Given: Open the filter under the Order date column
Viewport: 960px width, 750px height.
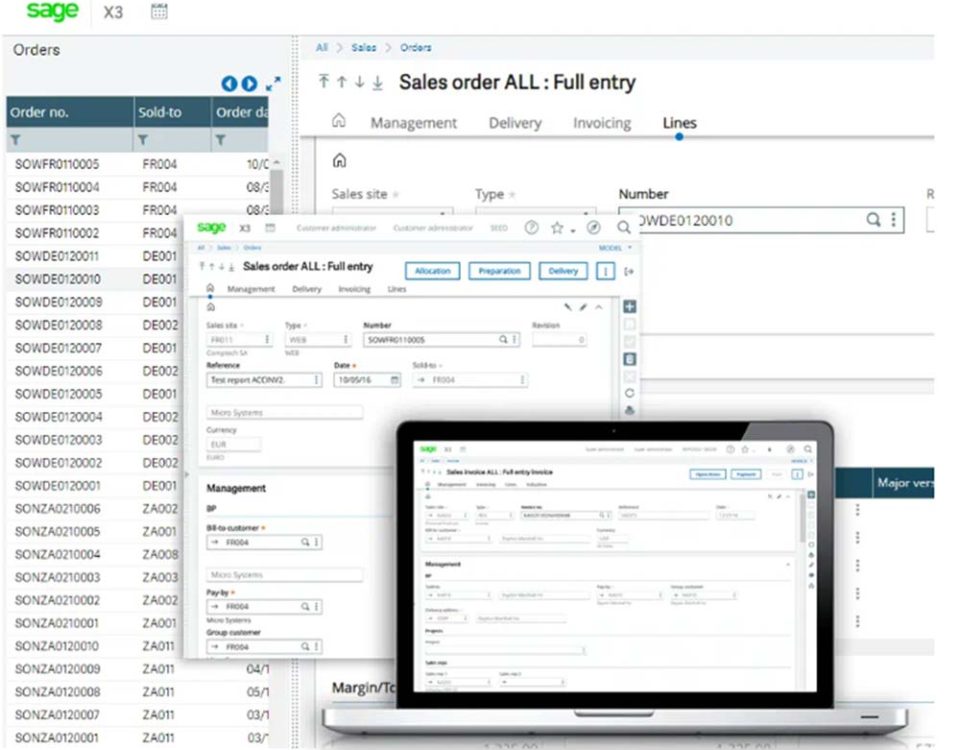Looking at the screenshot, I should tap(220, 140).
